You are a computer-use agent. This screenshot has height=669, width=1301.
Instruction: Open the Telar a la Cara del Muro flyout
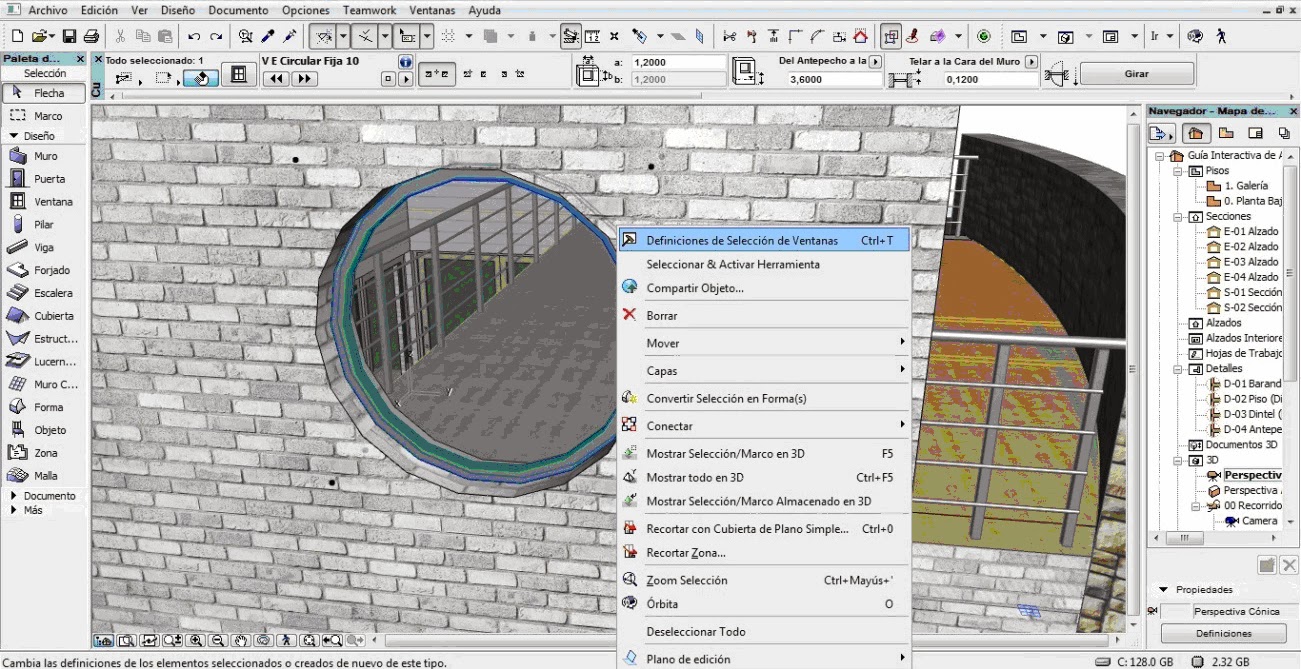point(1031,61)
